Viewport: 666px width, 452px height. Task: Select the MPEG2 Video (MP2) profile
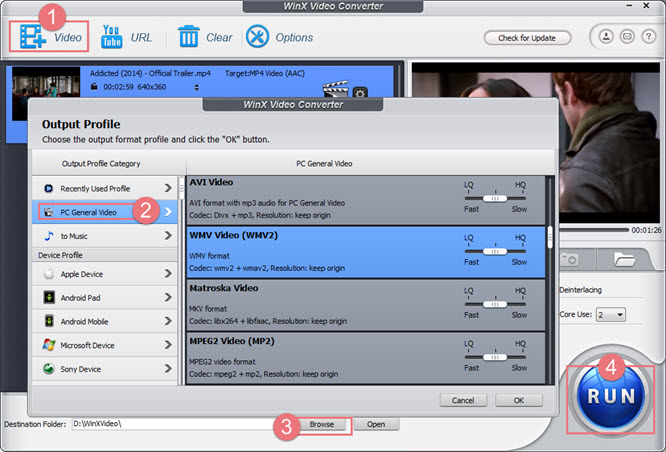click(x=366, y=358)
